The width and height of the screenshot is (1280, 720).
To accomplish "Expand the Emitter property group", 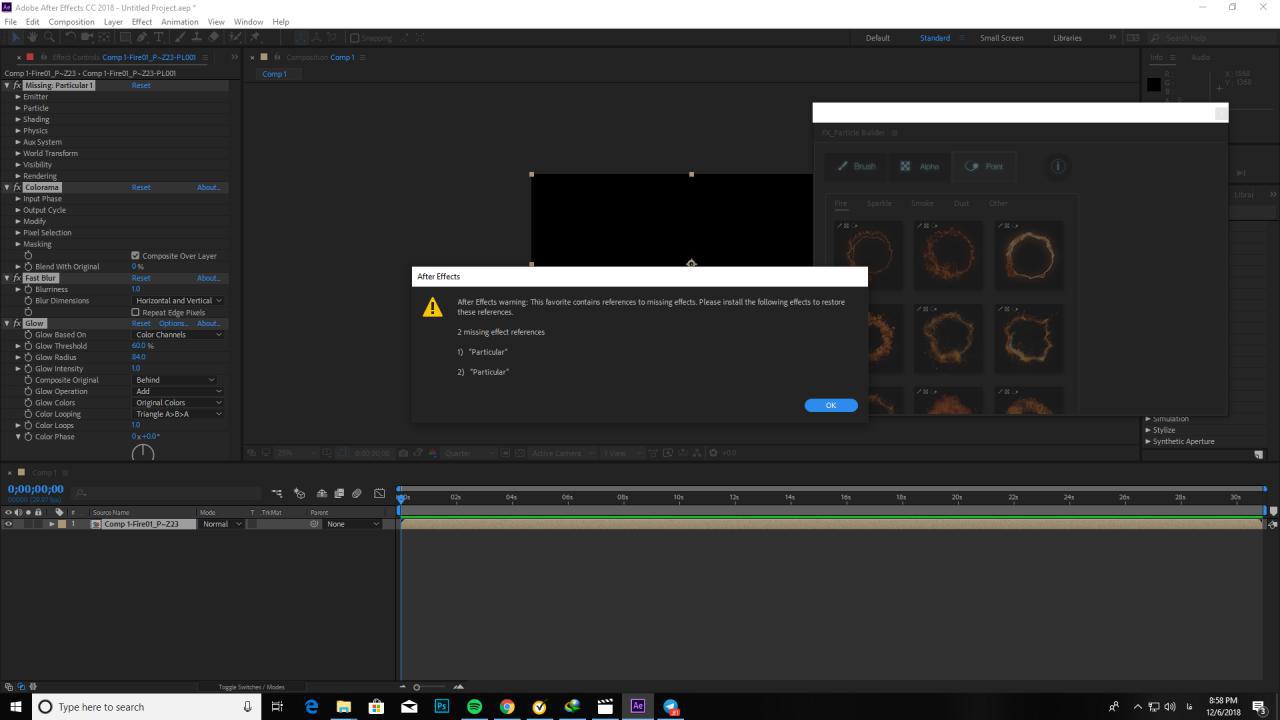I will coord(18,97).
